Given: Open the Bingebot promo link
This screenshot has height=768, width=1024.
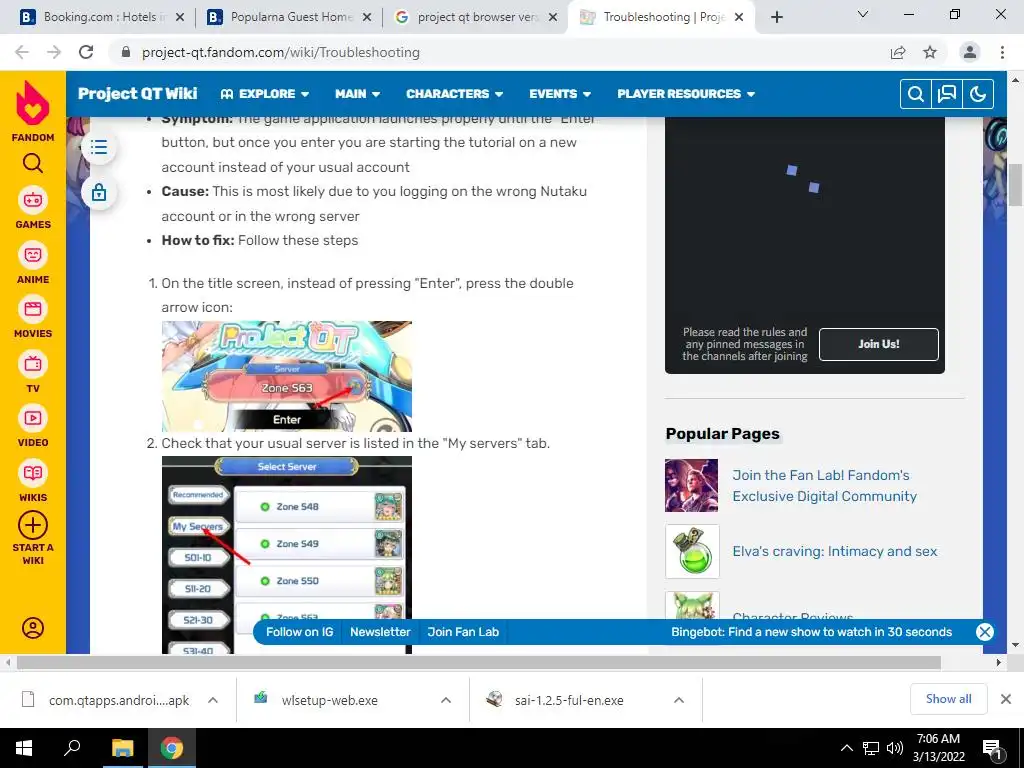Looking at the screenshot, I should (811, 632).
